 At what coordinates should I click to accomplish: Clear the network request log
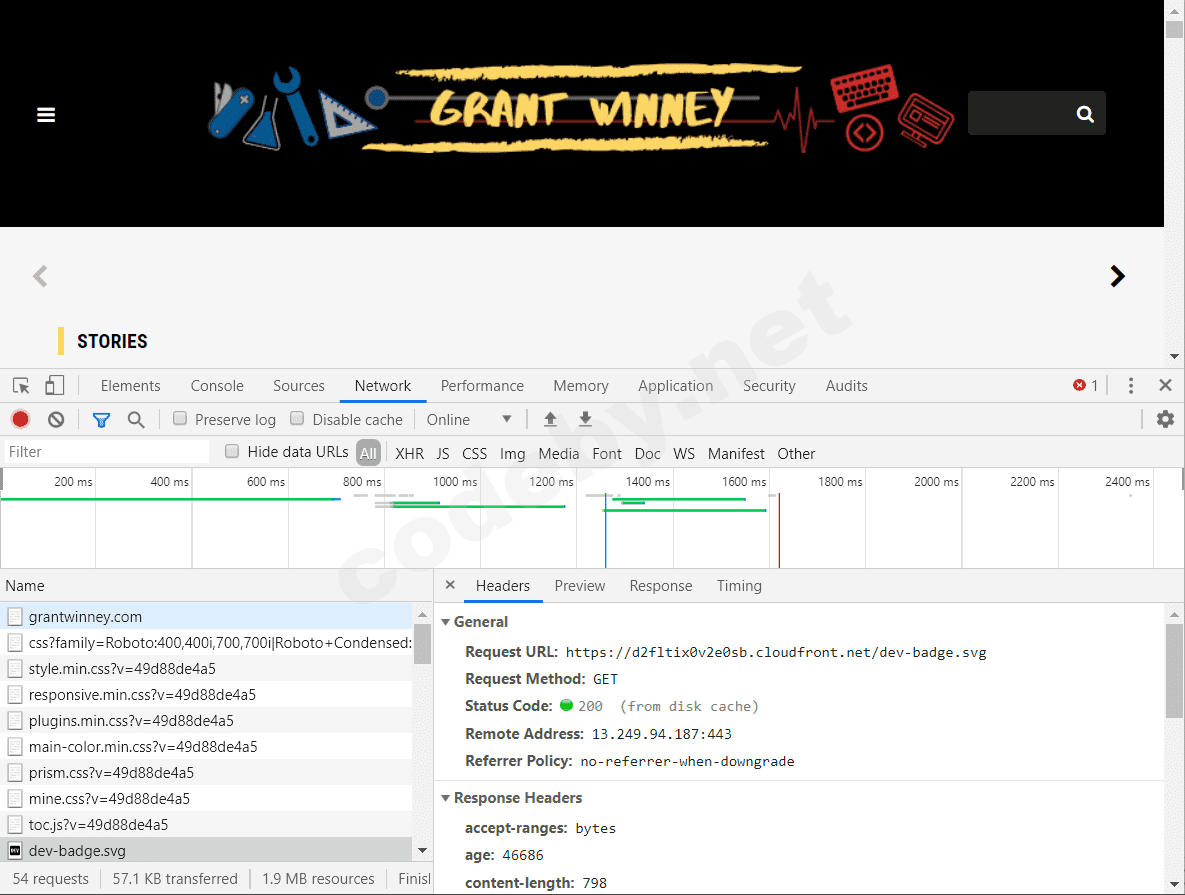tap(56, 419)
